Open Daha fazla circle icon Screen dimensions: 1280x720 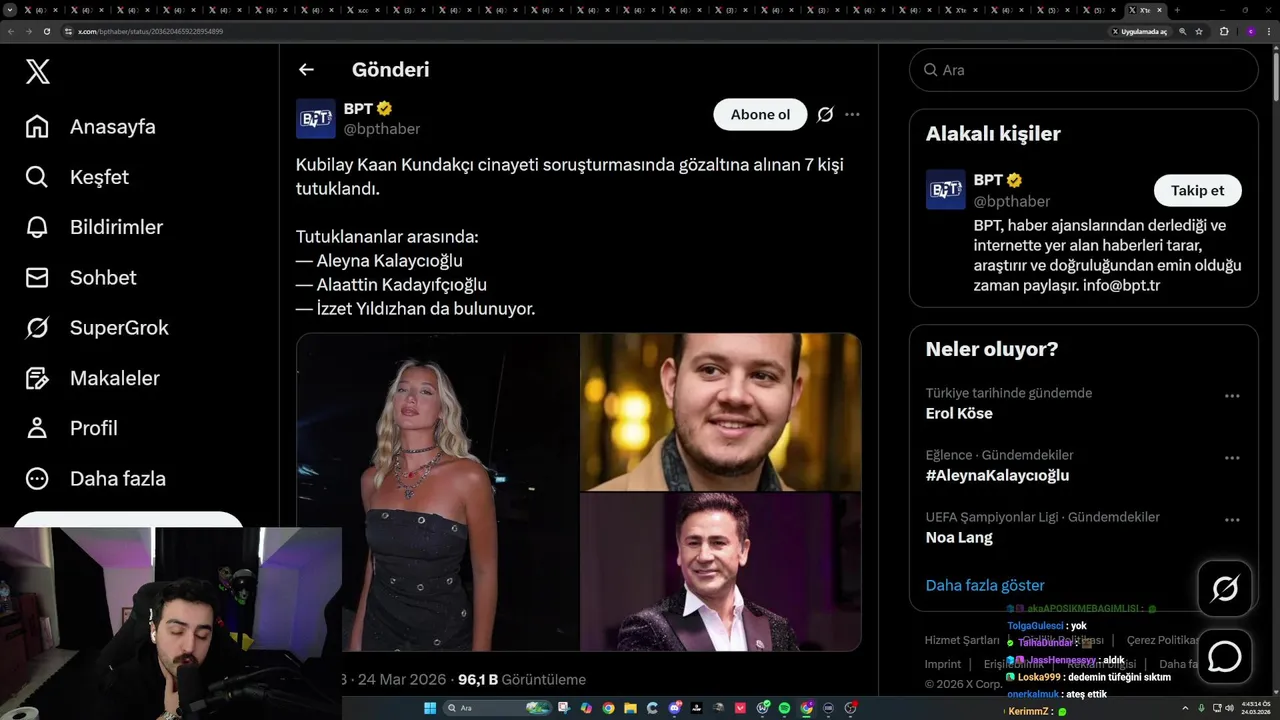tap(37, 478)
